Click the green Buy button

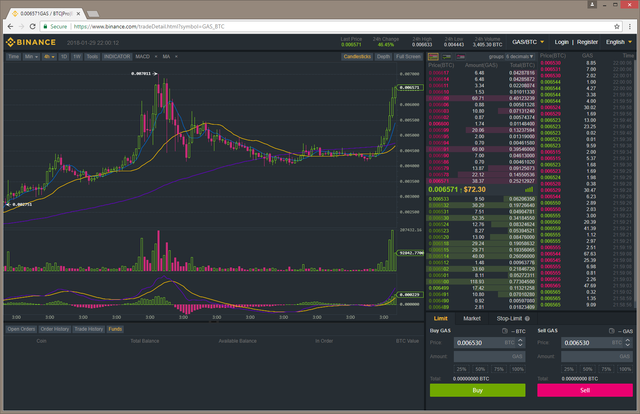(x=478, y=390)
